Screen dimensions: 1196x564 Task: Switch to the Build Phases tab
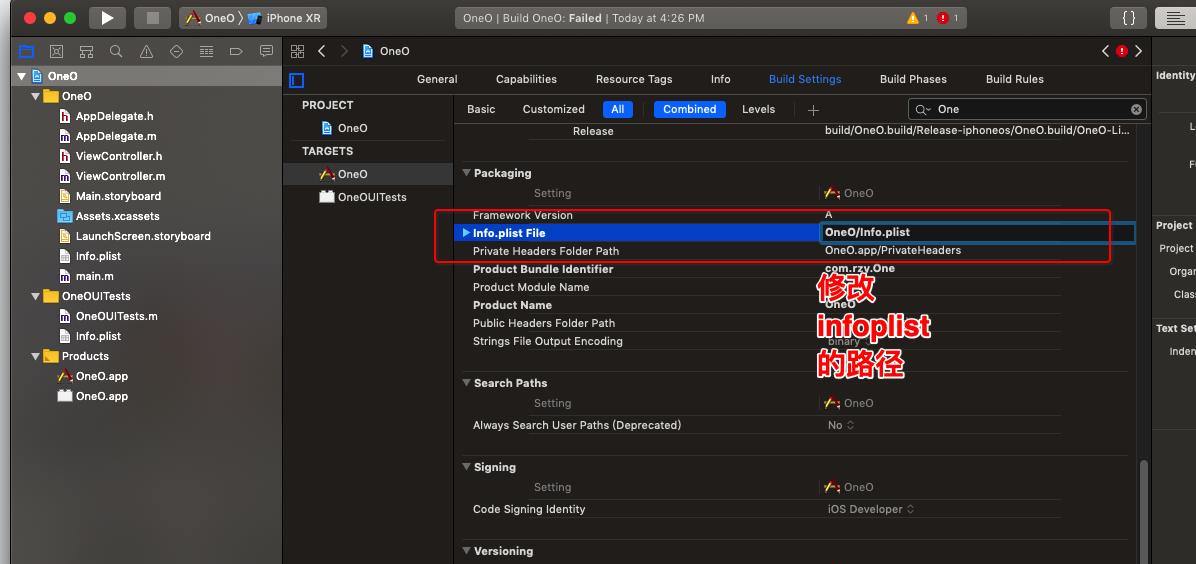913,79
